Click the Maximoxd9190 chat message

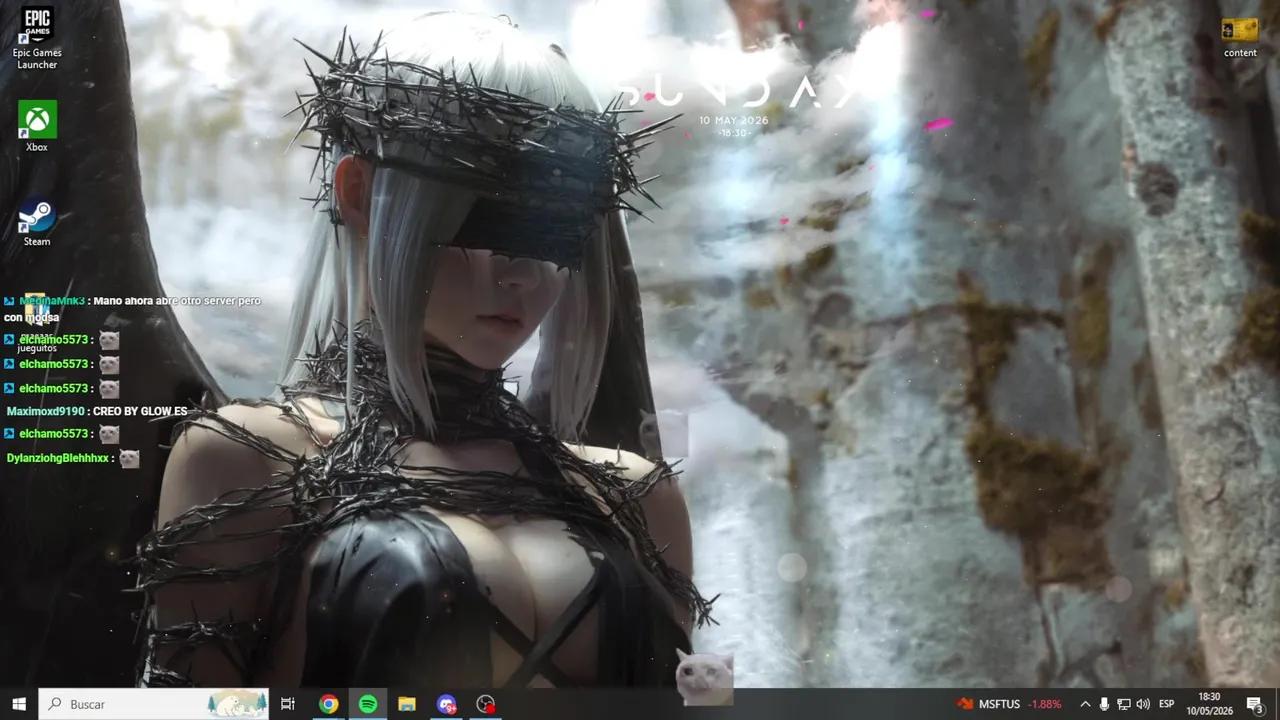97,411
